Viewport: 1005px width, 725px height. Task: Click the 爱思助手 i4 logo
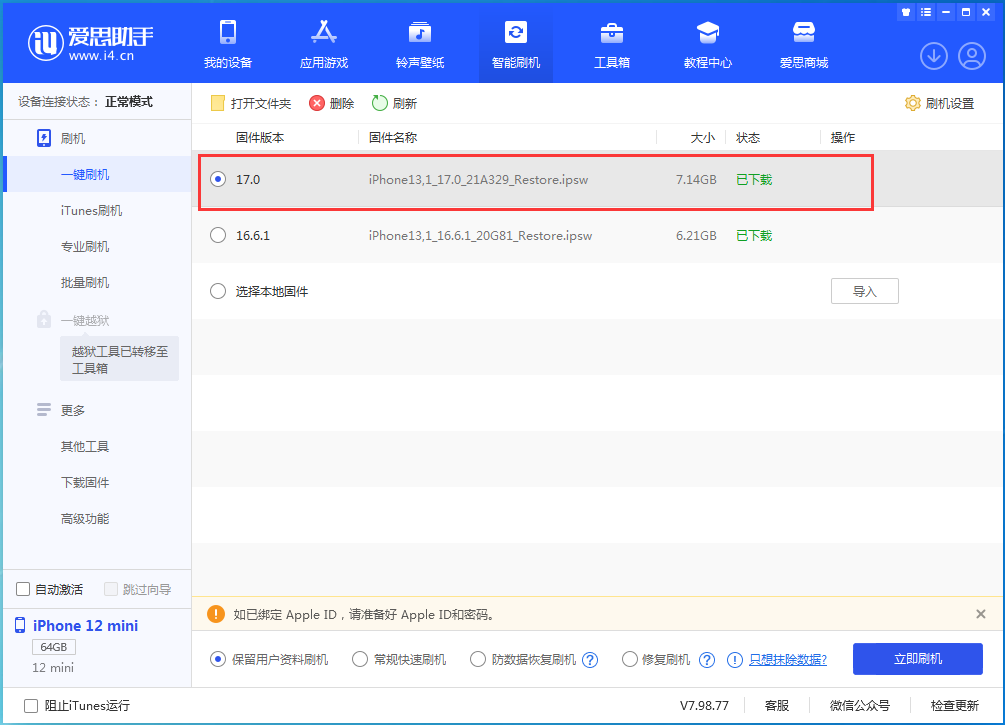tap(90, 44)
